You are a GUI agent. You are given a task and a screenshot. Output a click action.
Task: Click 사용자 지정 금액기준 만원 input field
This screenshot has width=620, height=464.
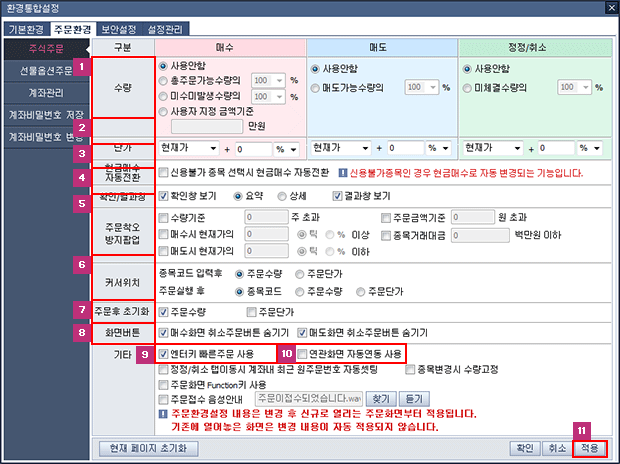[x=207, y=127]
